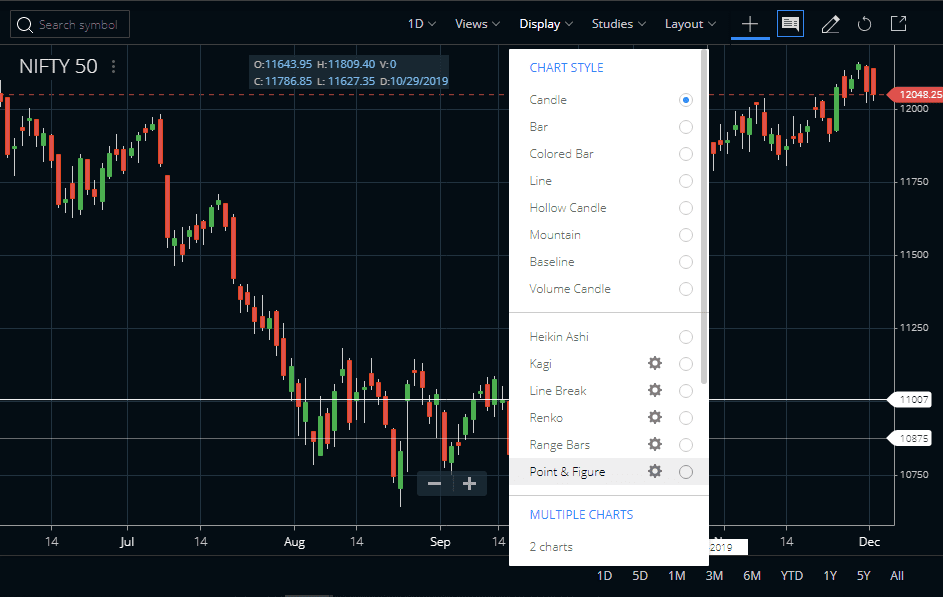
Task: Zoom out chart with minus button
Action: [434, 483]
